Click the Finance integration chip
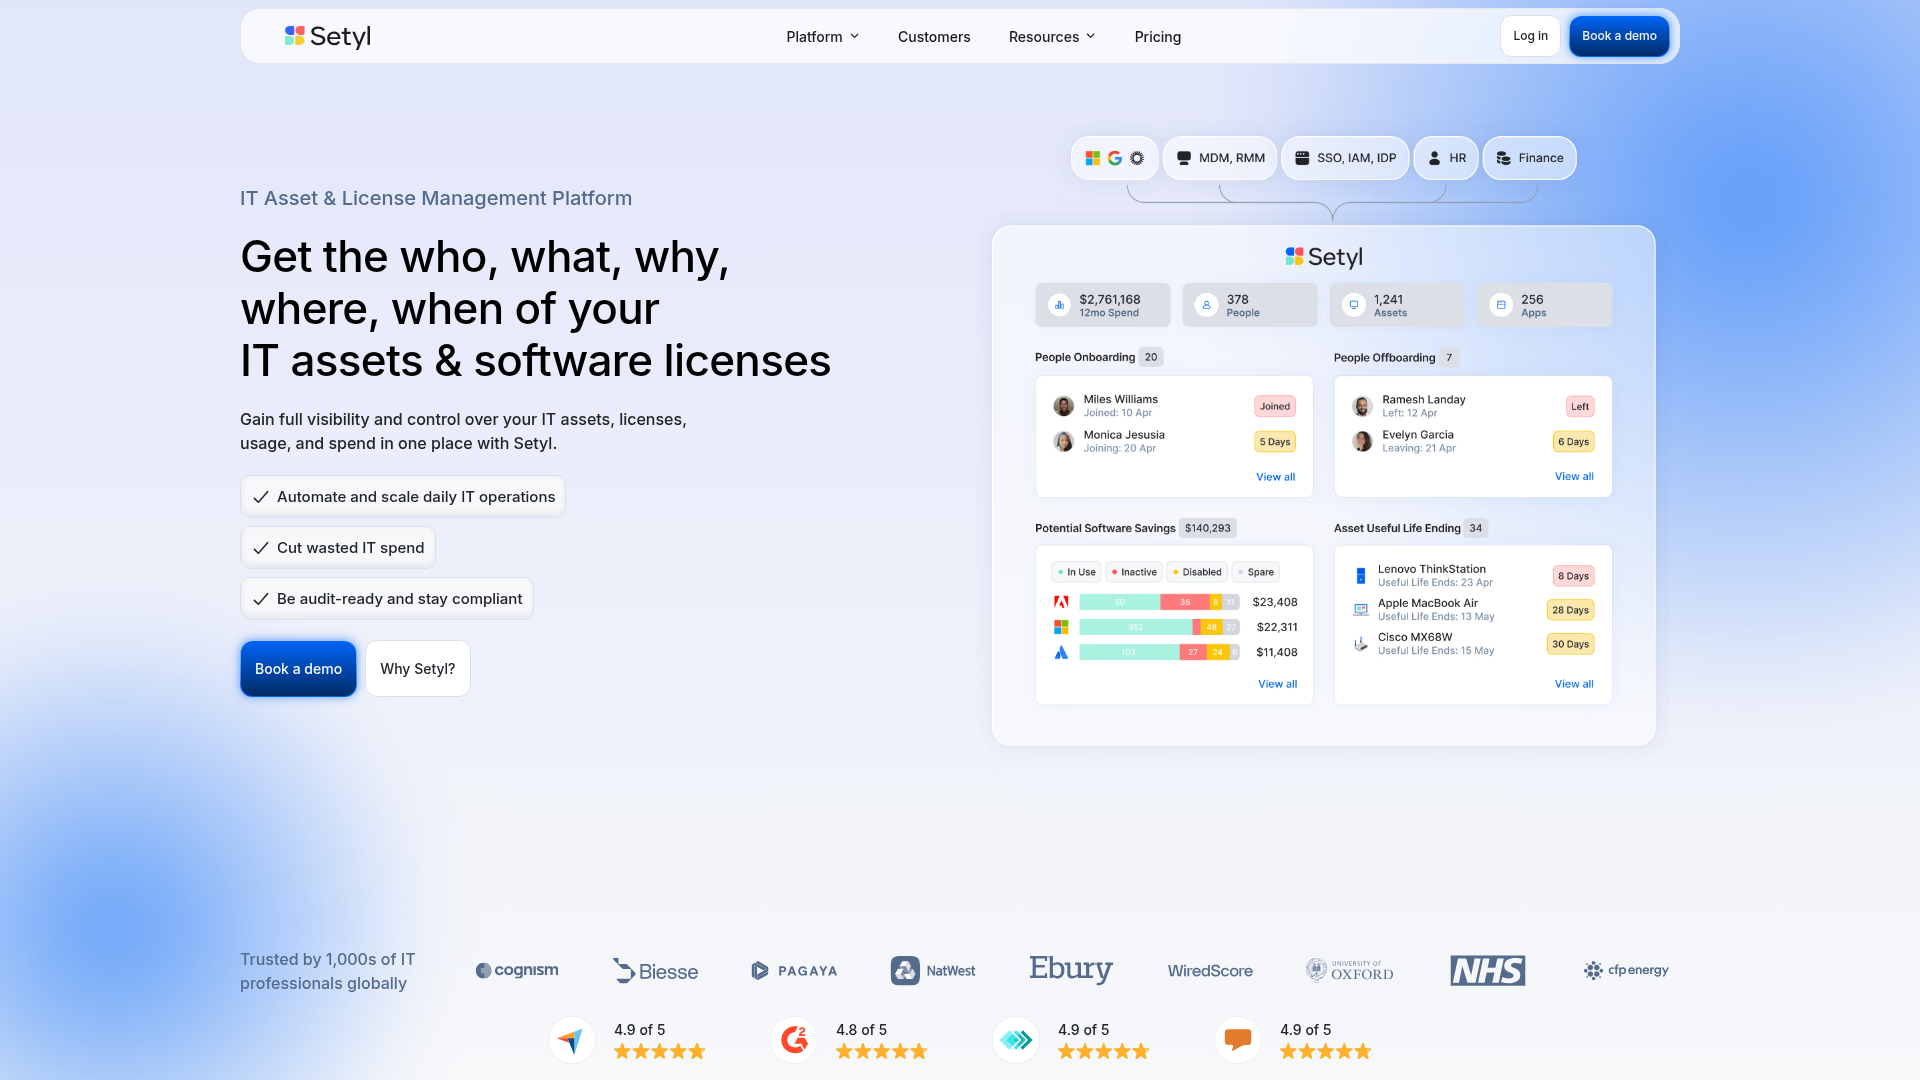The height and width of the screenshot is (1080, 1920). [1530, 158]
